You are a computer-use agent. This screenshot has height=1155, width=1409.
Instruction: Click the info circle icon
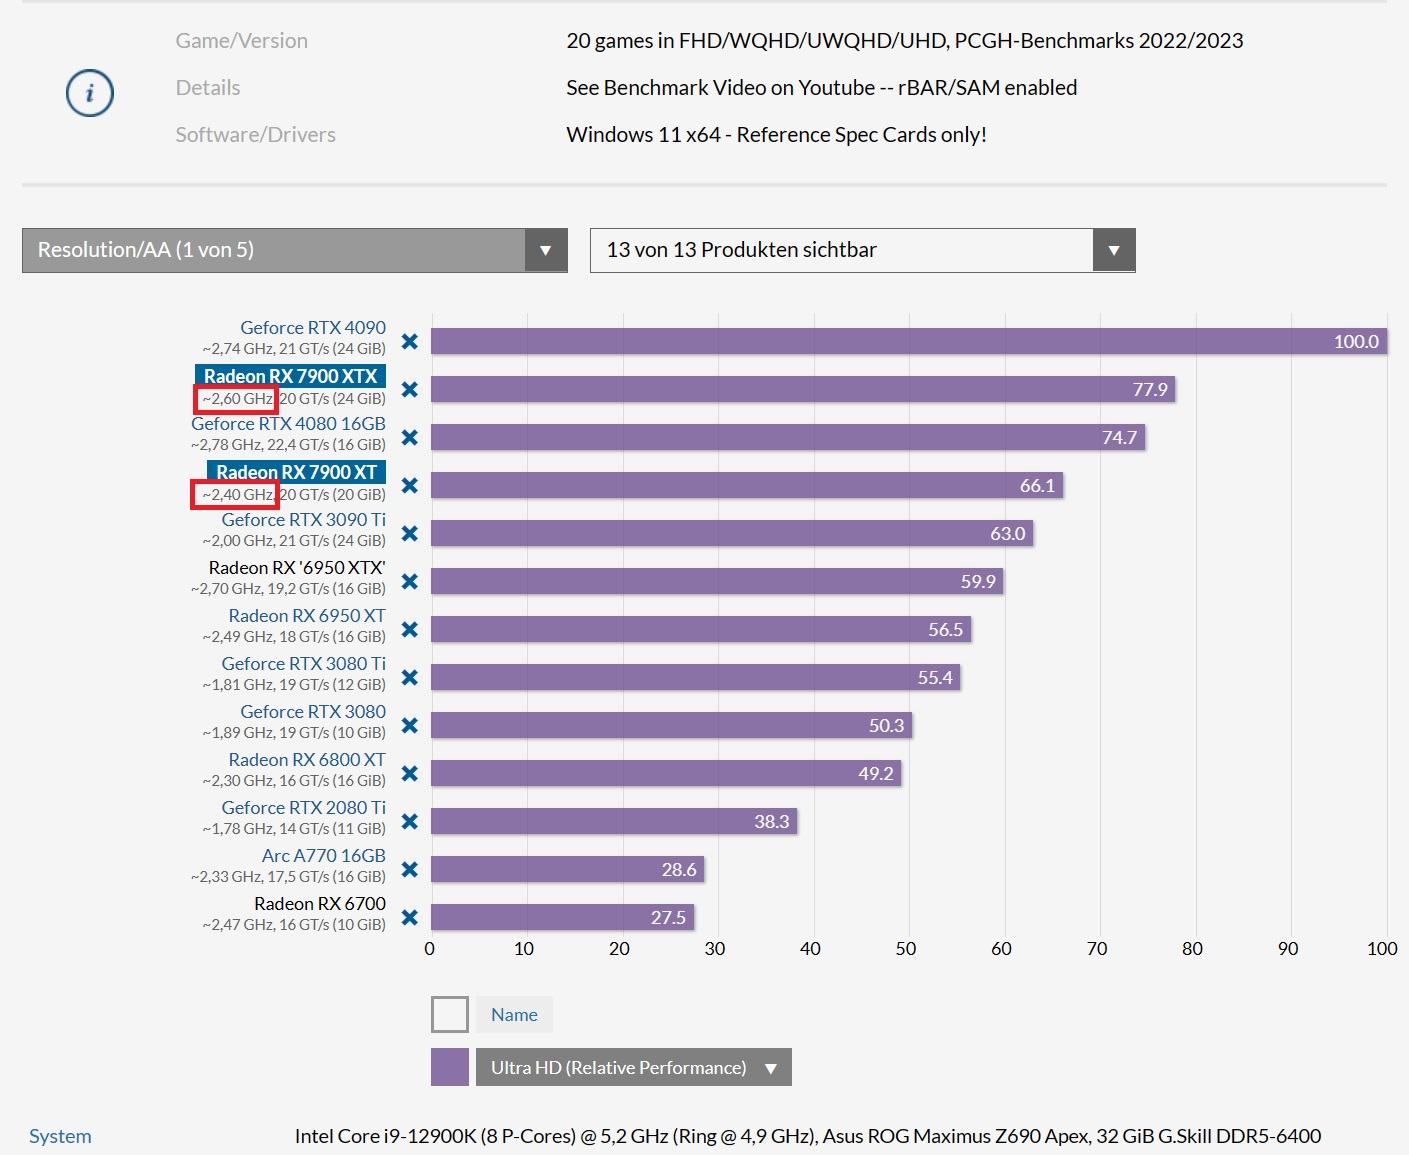[90, 93]
